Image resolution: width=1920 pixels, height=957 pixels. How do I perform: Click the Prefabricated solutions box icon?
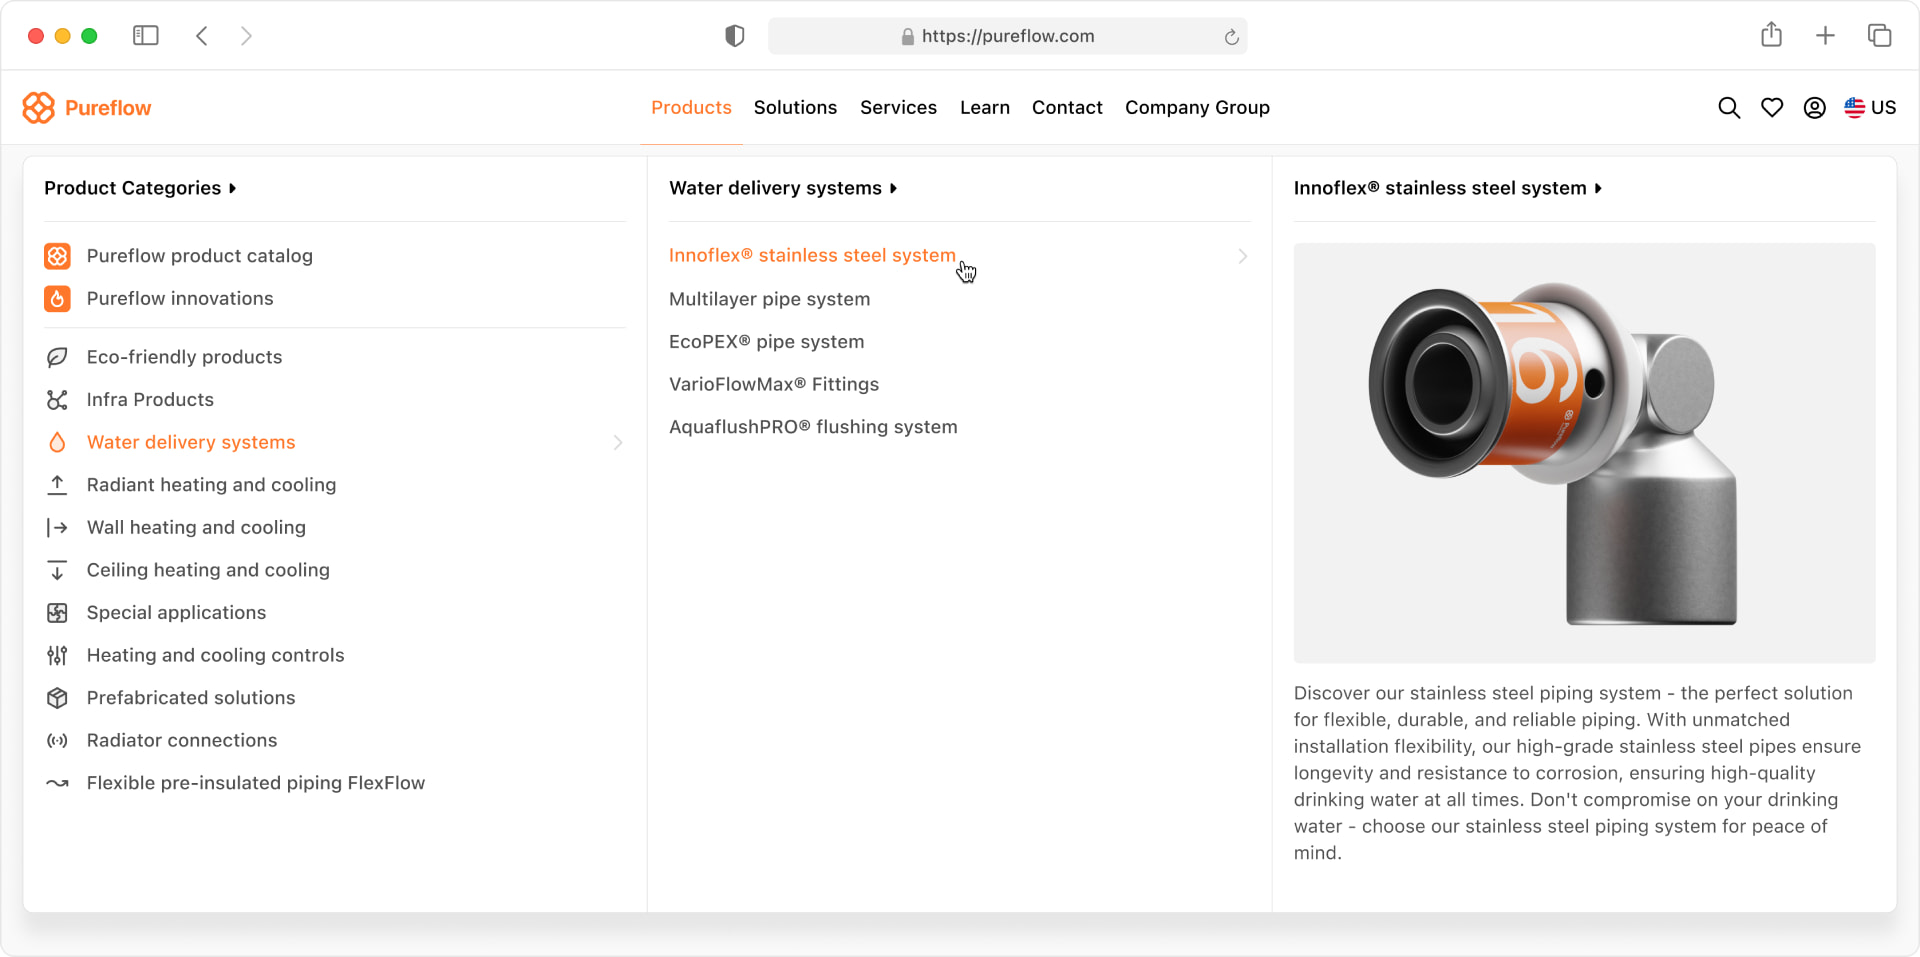tap(57, 698)
